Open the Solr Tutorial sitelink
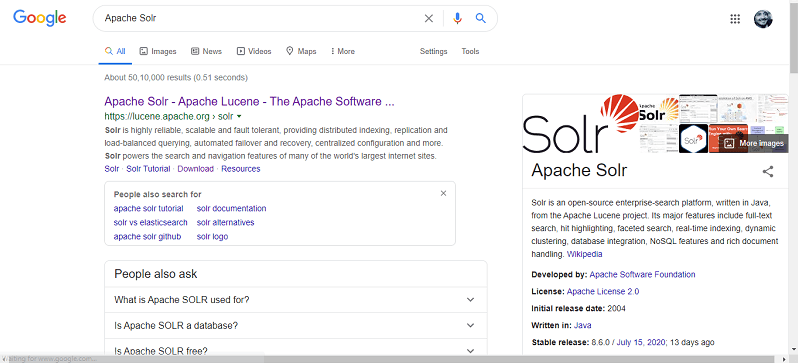The height and width of the screenshot is (363, 798). 148,169
